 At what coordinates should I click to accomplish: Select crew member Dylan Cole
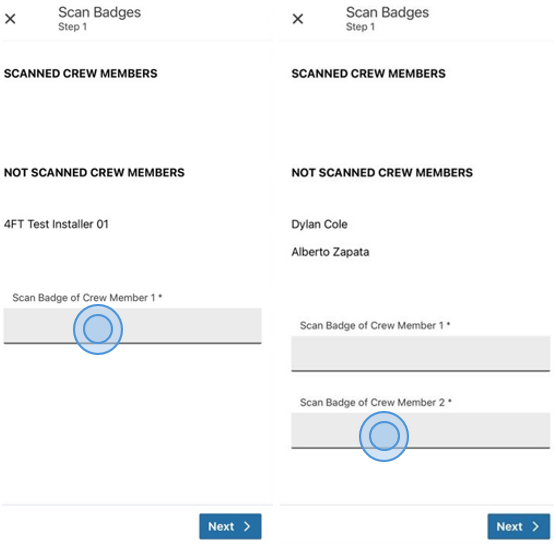(x=319, y=224)
